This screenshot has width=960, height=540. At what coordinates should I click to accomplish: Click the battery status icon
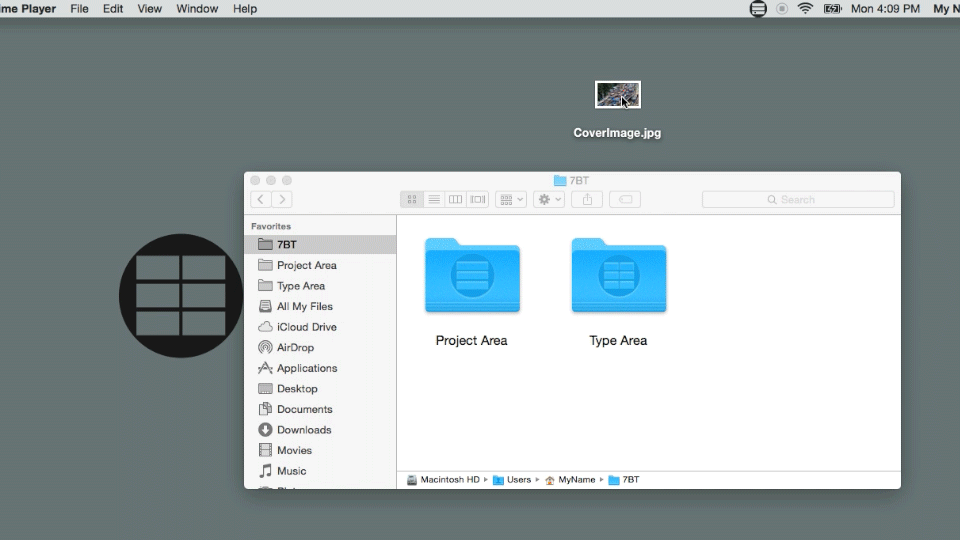point(833,9)
